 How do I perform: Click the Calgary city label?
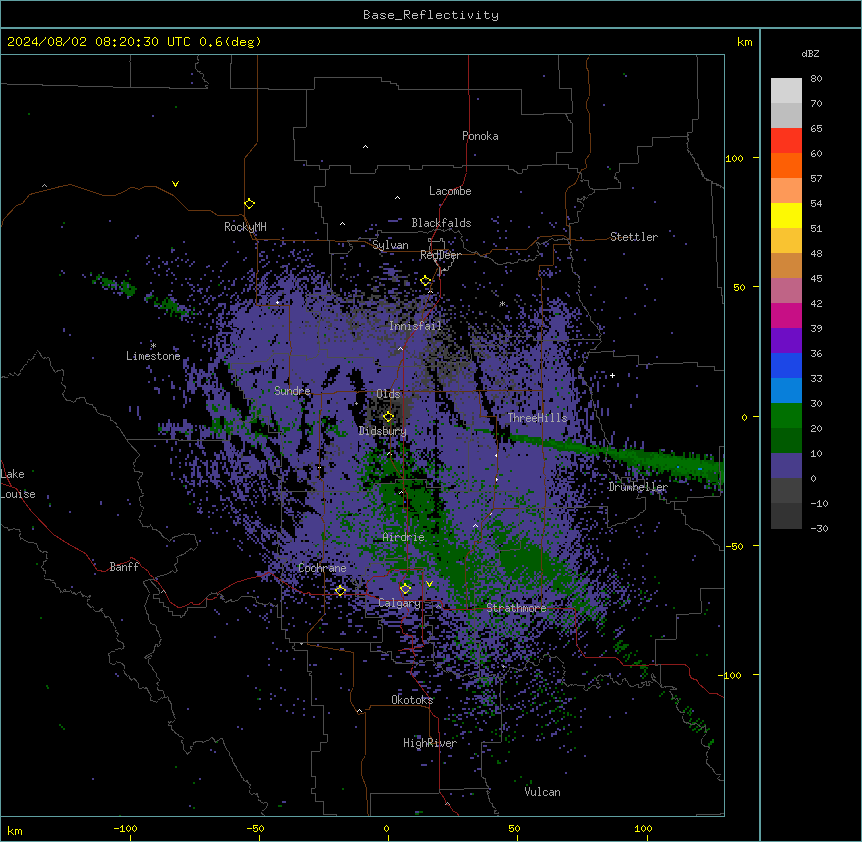pyautogui.click(x=399, y=603)
